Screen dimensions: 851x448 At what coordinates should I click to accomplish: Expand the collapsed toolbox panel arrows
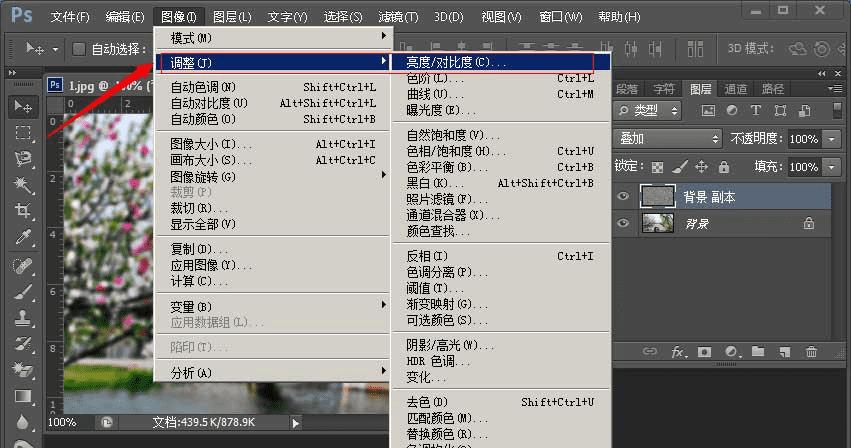pyautogui.click(x=12, y=72)
